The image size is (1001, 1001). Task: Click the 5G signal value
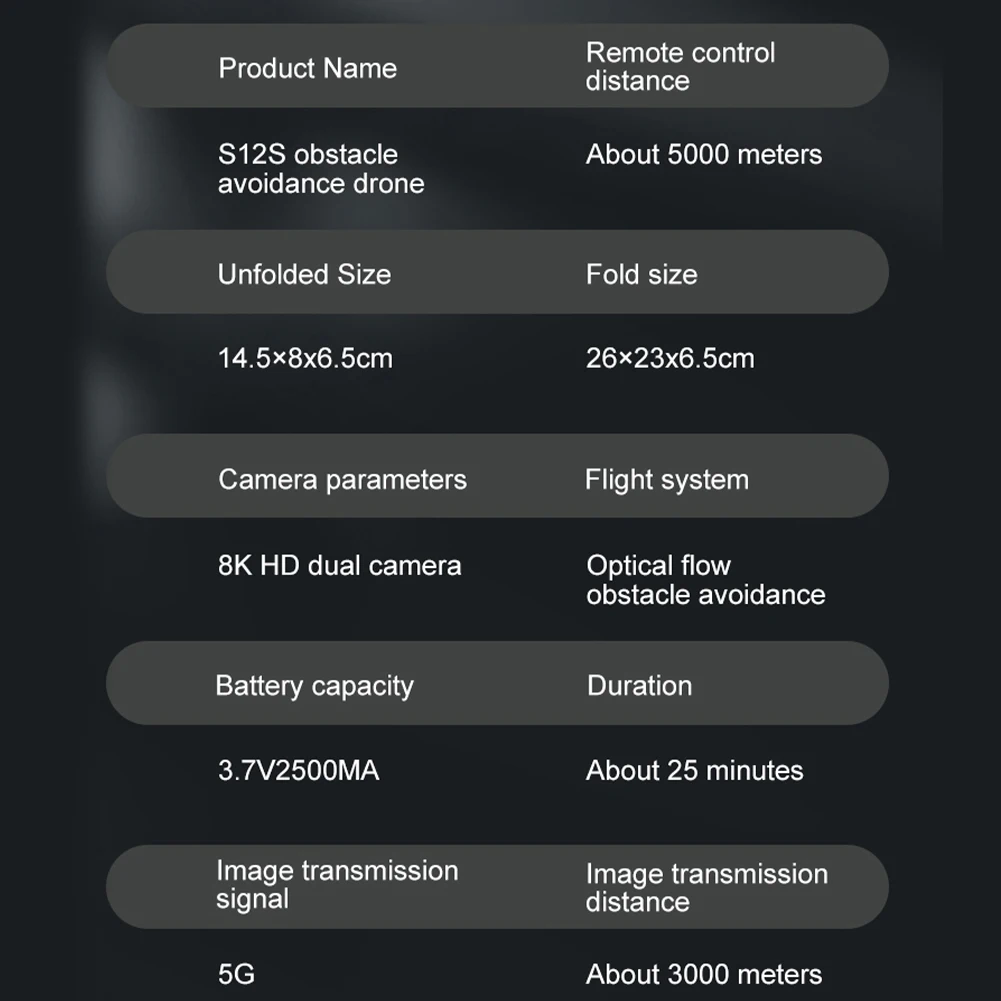click(236, 974)
